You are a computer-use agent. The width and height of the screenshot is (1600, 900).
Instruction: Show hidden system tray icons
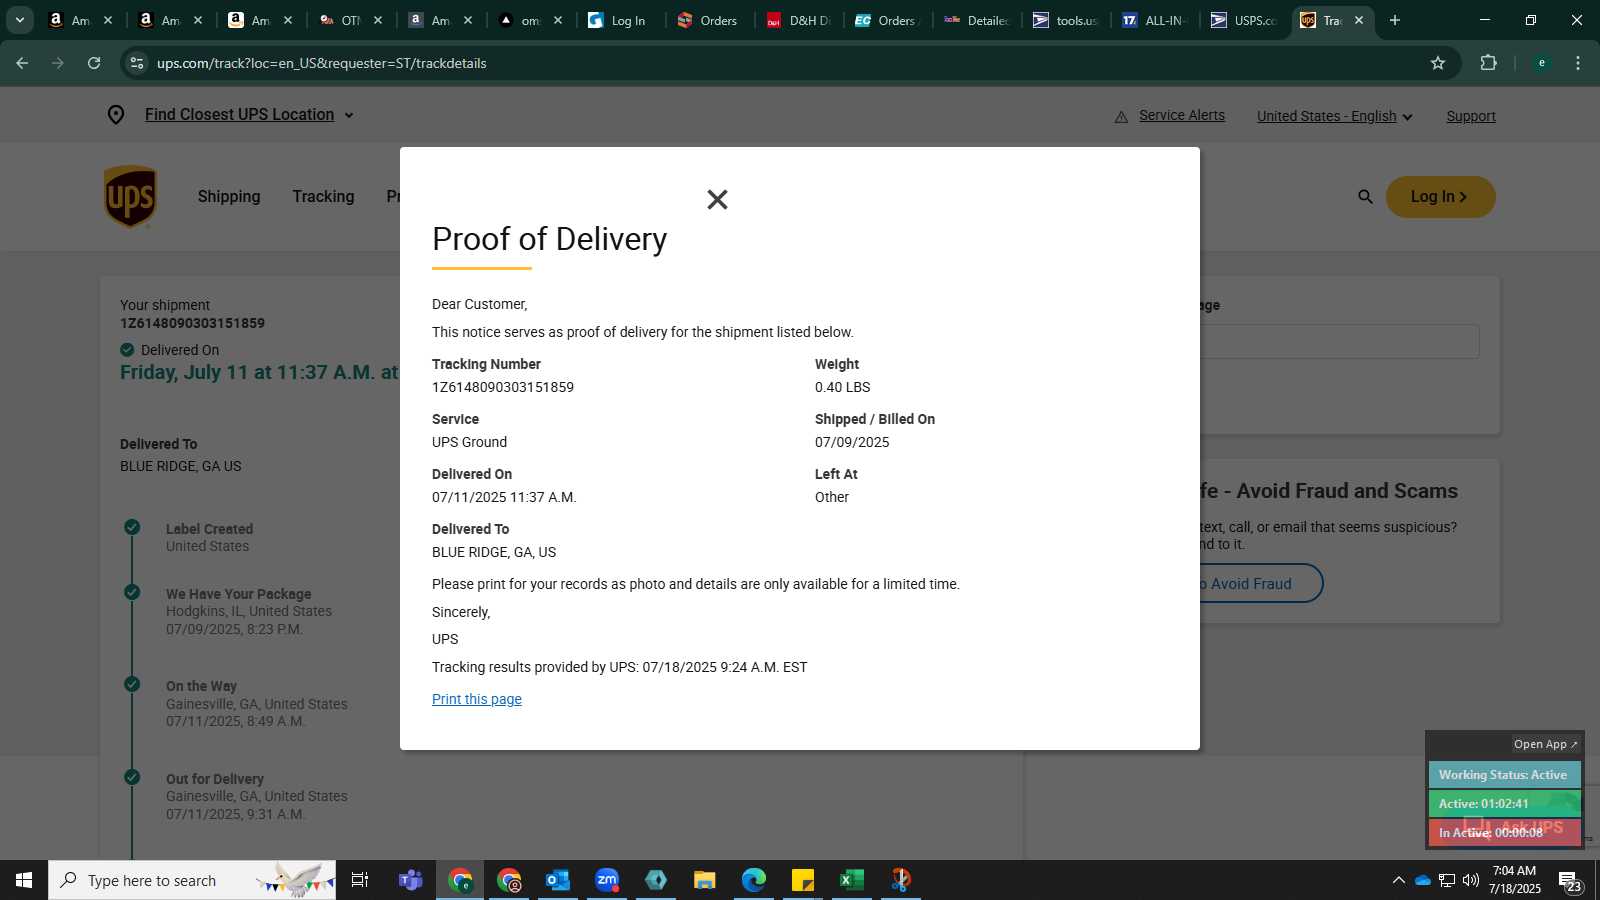click(1398, 880)
